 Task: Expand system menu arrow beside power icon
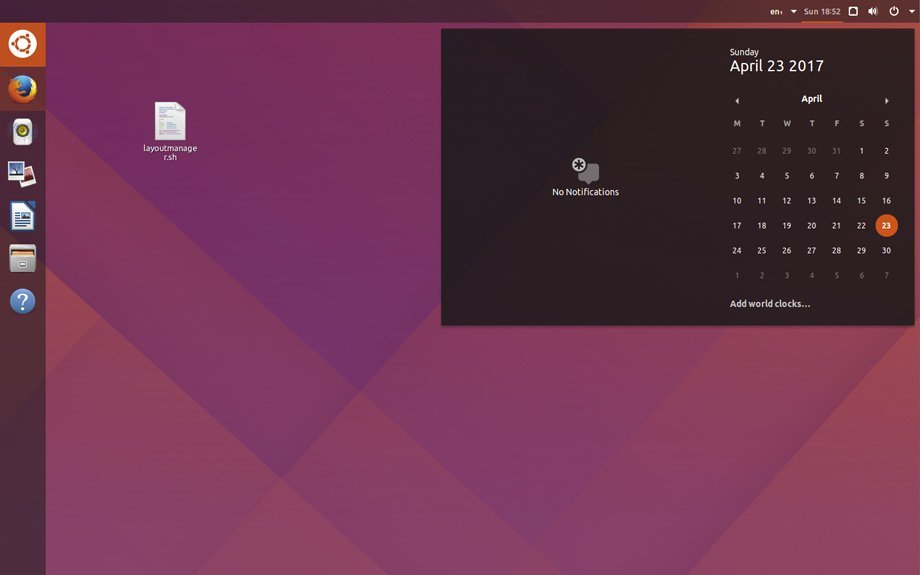tap(911, 12)
